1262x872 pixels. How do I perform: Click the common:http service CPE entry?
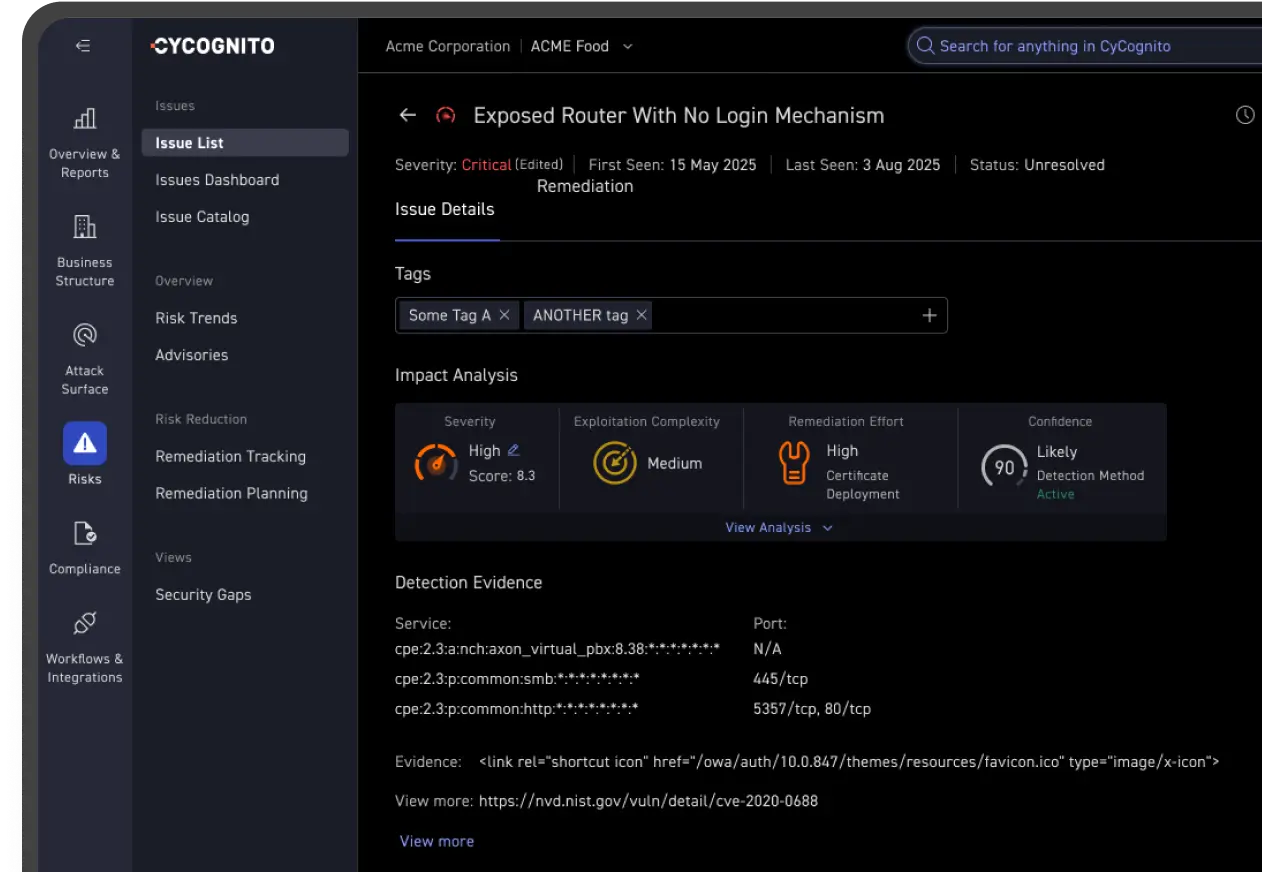point(517,709)
